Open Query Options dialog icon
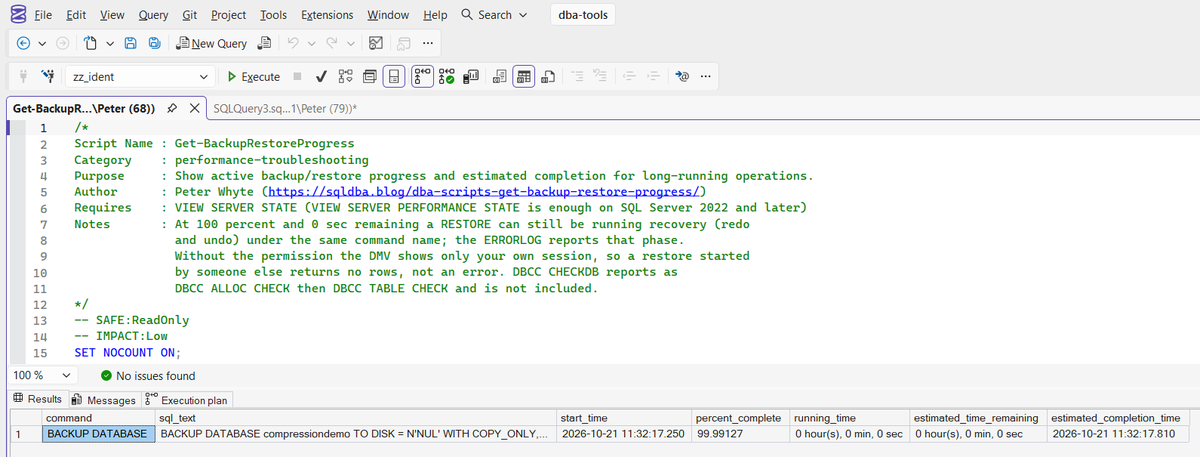 coord(369,76)
